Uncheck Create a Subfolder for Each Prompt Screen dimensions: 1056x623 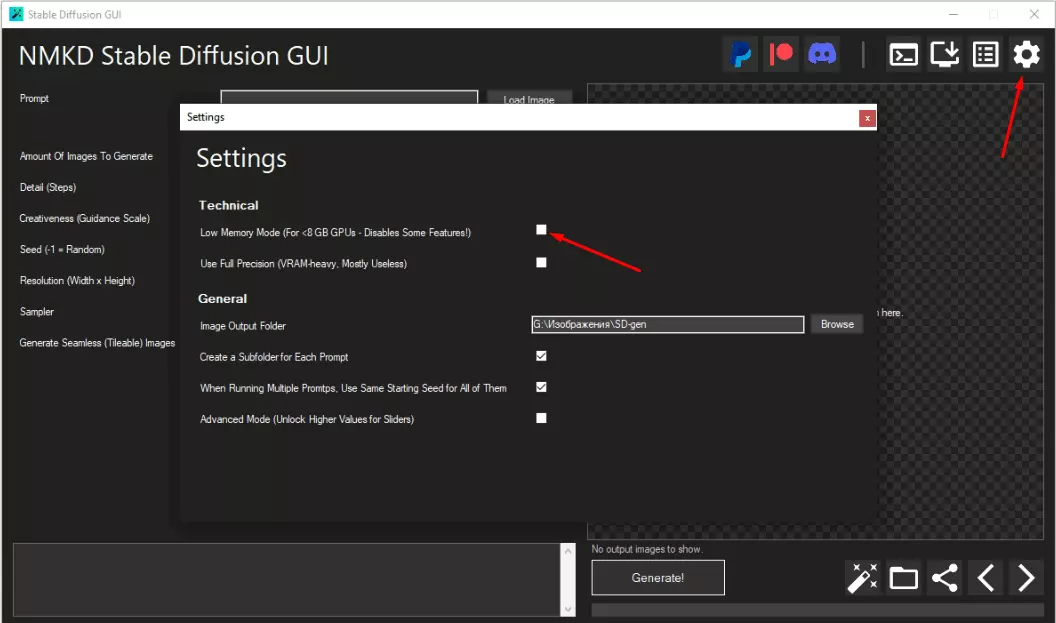(541, 356)
